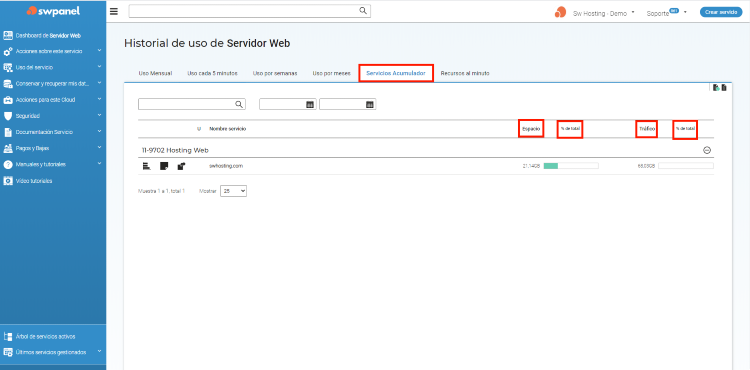Click the magnifier in the top search bar
The image size is (750, 370).
pyautogui.click(x=363, y=11)
